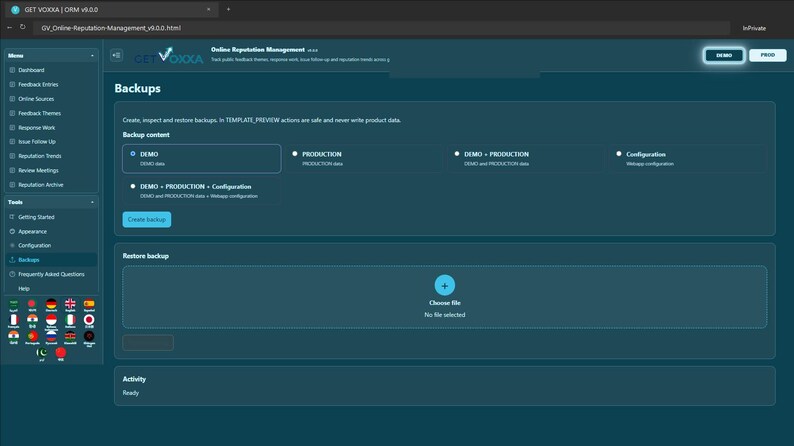Image resolution: width=794 pixels, height=446 pixels.
Task: Switch to PROD mode in the header
Action: [x=767, y=55]
